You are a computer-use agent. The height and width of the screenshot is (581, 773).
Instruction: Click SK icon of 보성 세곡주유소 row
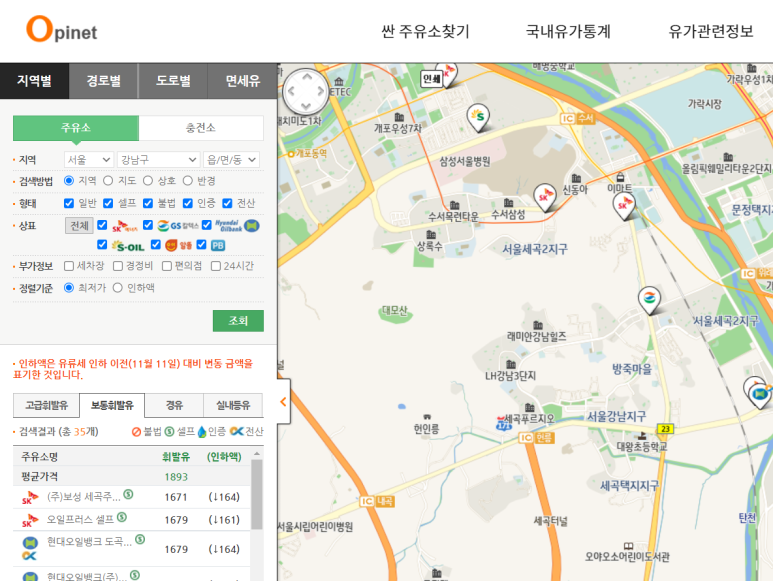[x=30, y=498]
